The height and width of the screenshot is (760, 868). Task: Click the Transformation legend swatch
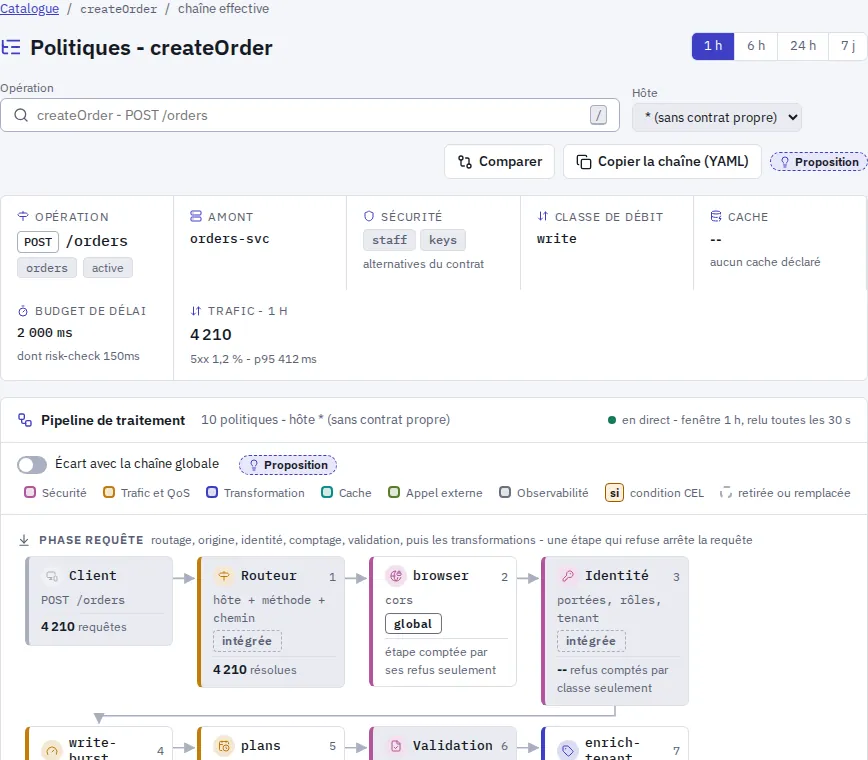tap(212, 492)
